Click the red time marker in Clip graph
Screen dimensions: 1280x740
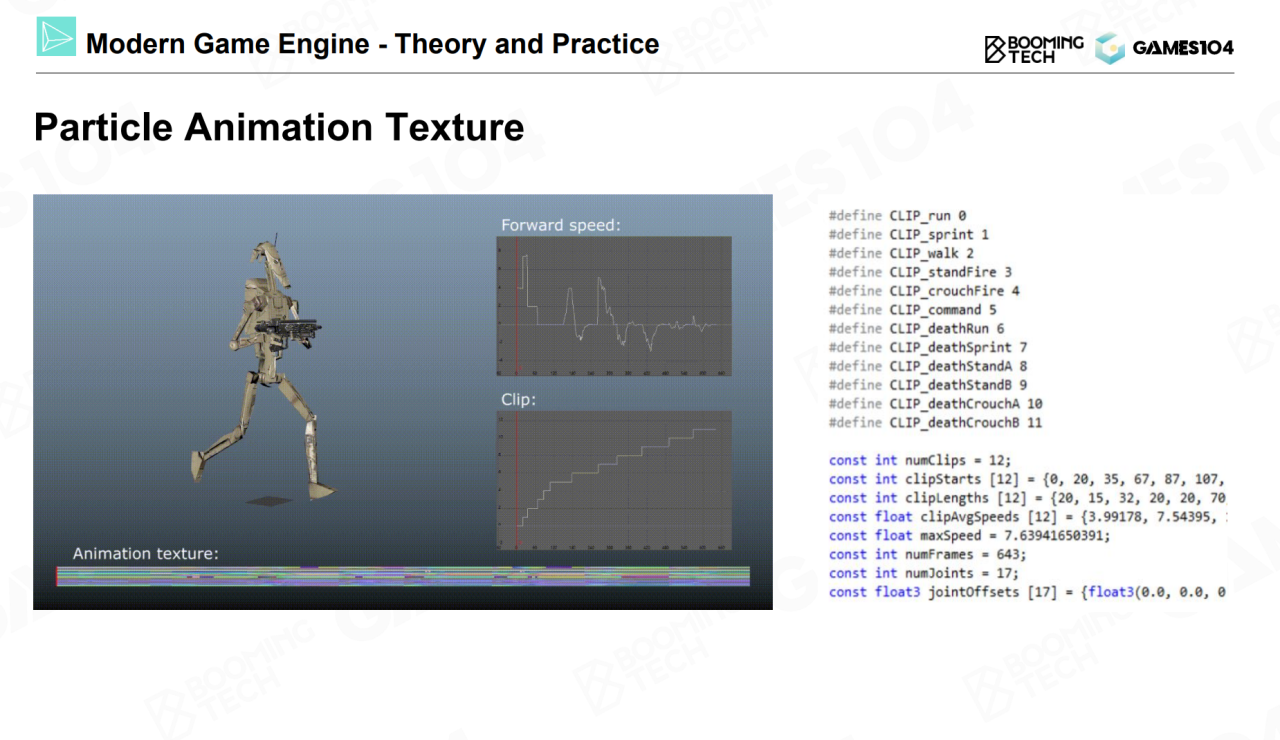pos(516,480)
